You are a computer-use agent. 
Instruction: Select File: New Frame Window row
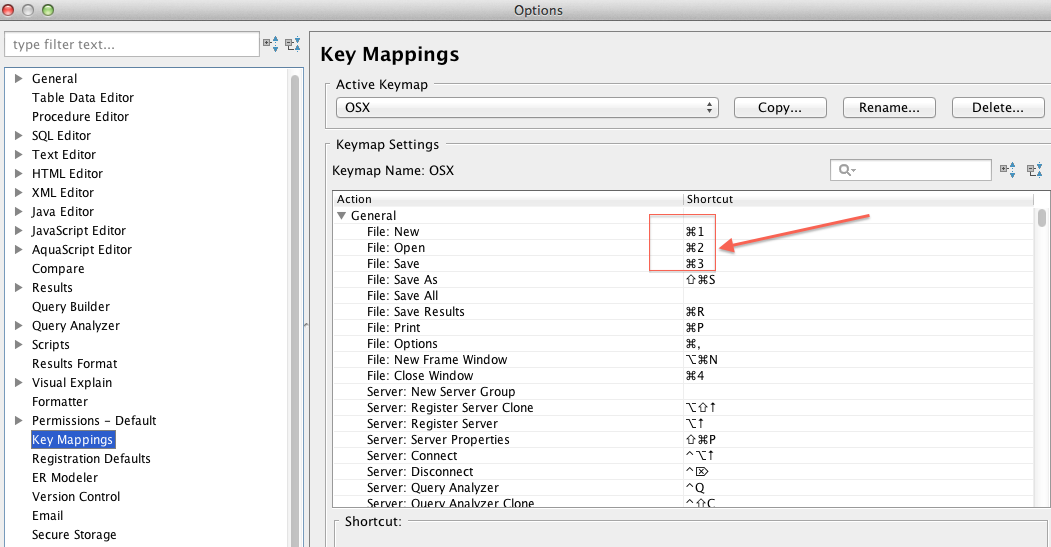683,360
